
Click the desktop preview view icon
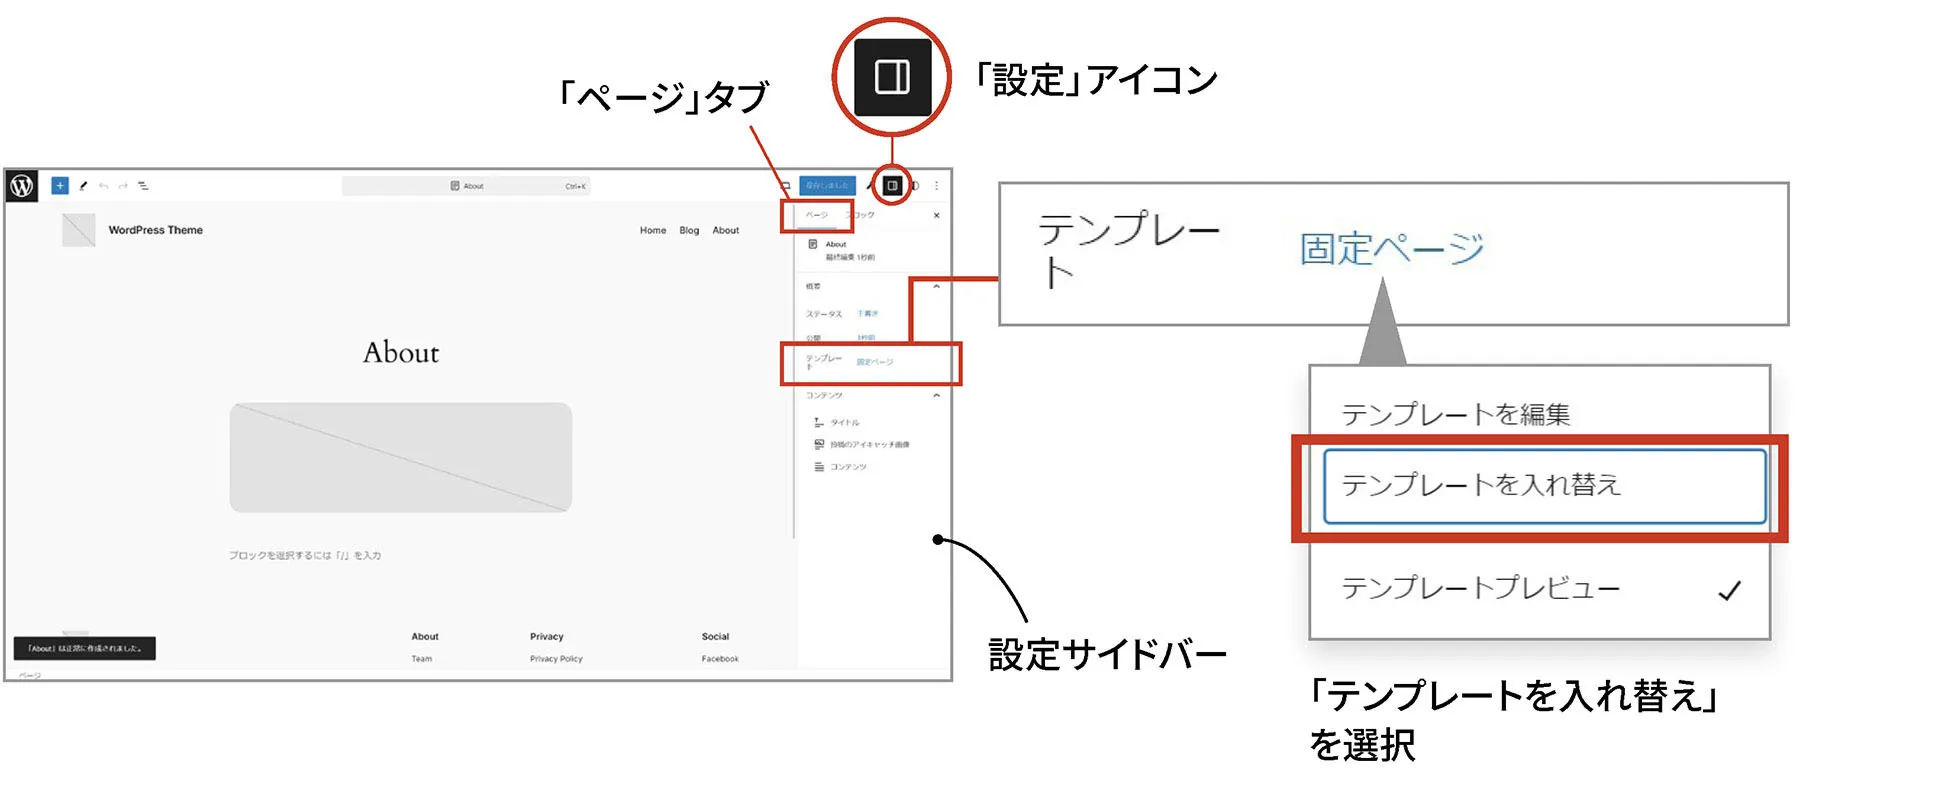click(786, 186)
